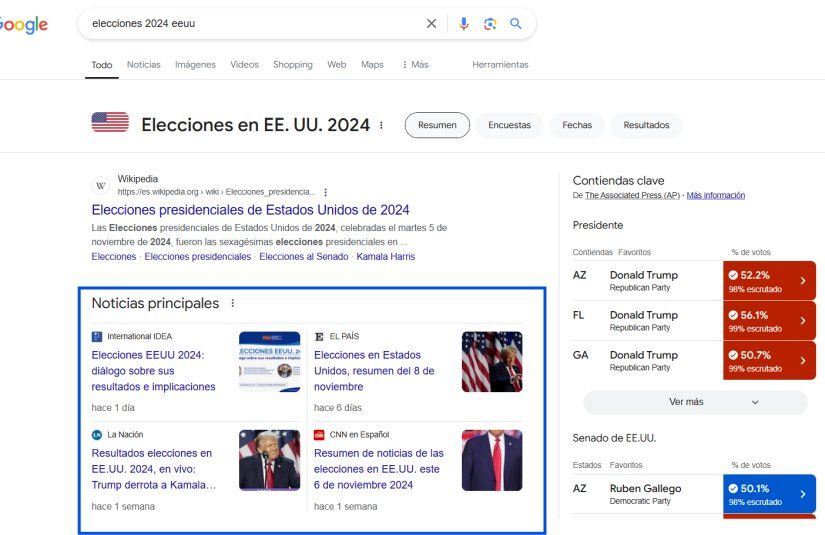Click the US flag icon
This screenshot has height=535, width=825.
110,122
